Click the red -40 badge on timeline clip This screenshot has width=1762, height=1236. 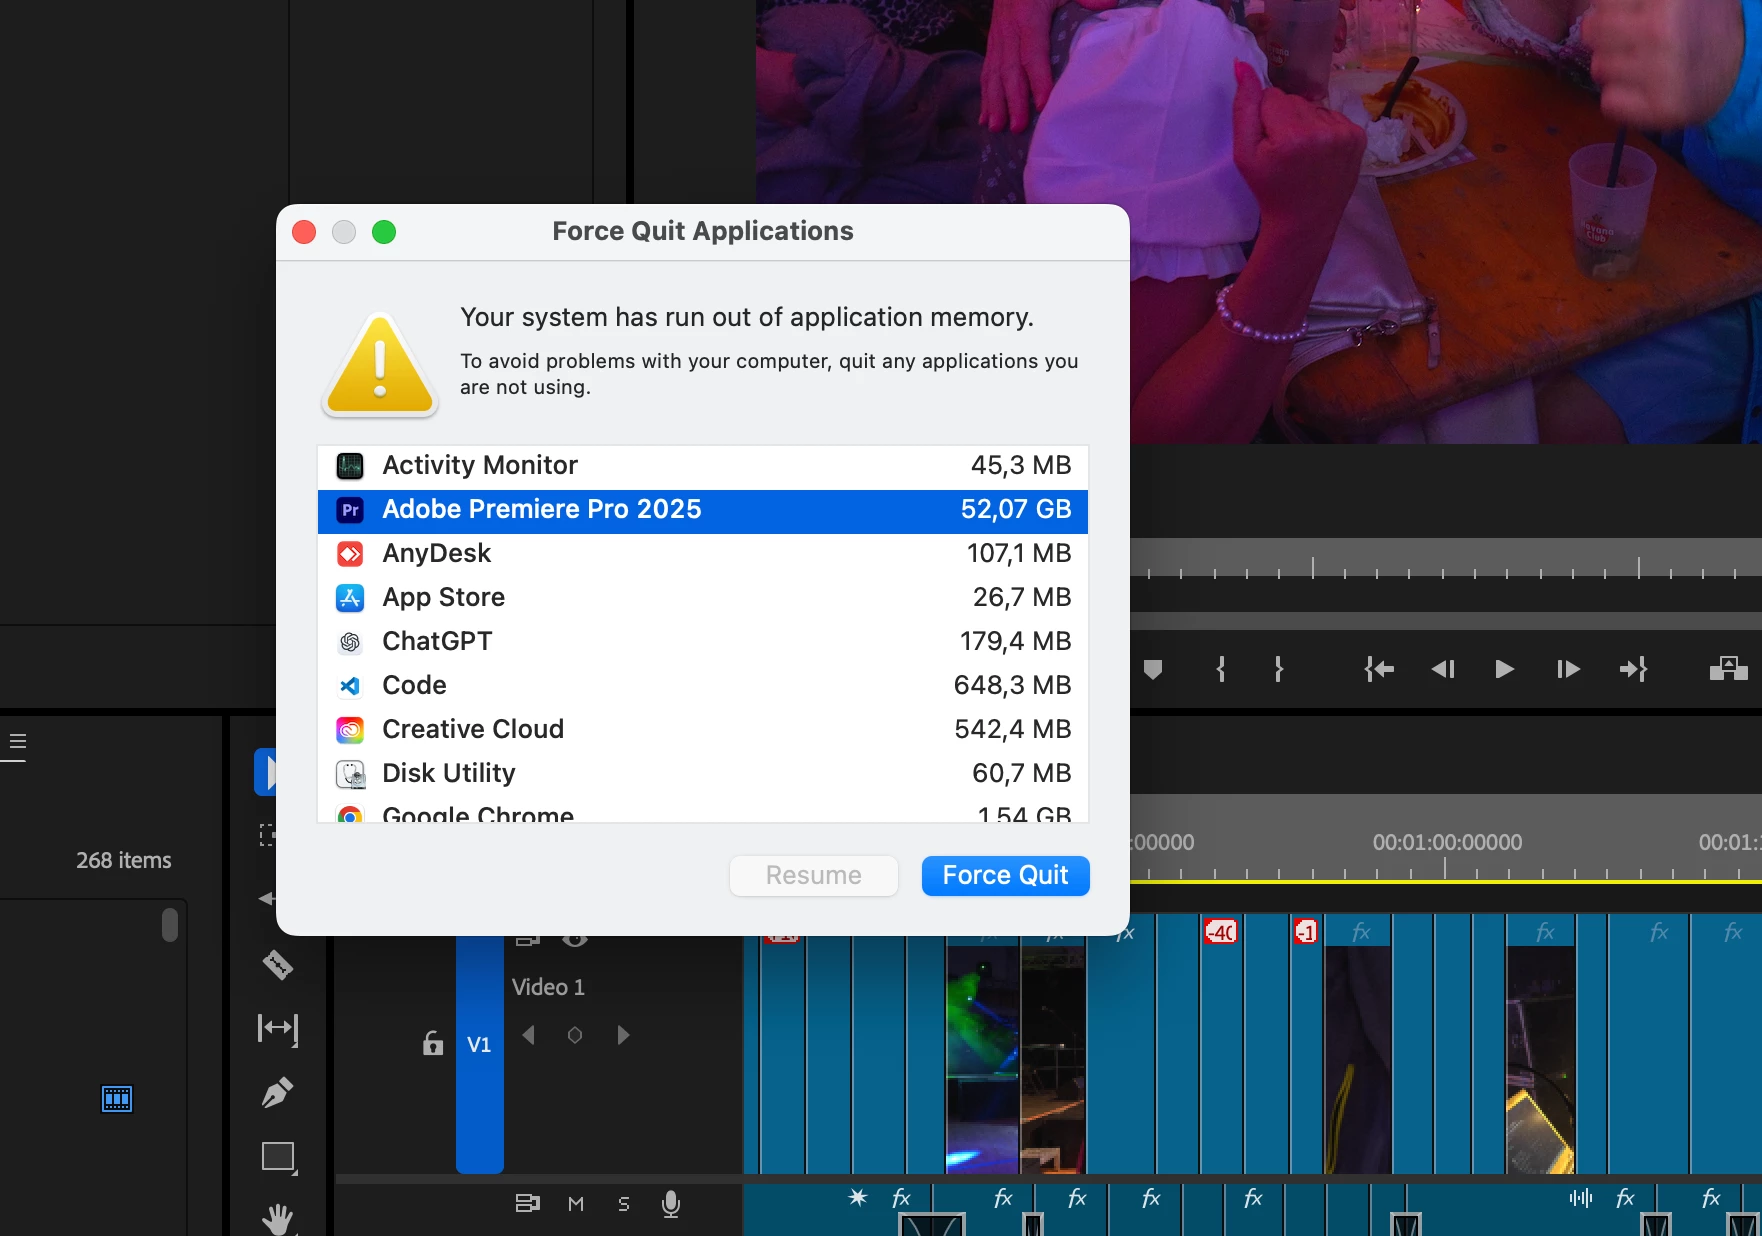pos(1220,932)
